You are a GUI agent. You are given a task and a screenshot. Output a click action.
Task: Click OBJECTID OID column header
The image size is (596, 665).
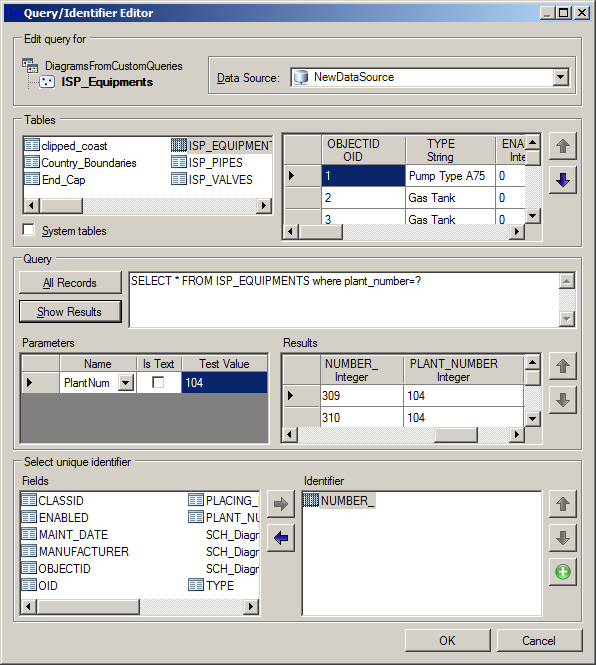click(x=364, y=150)
